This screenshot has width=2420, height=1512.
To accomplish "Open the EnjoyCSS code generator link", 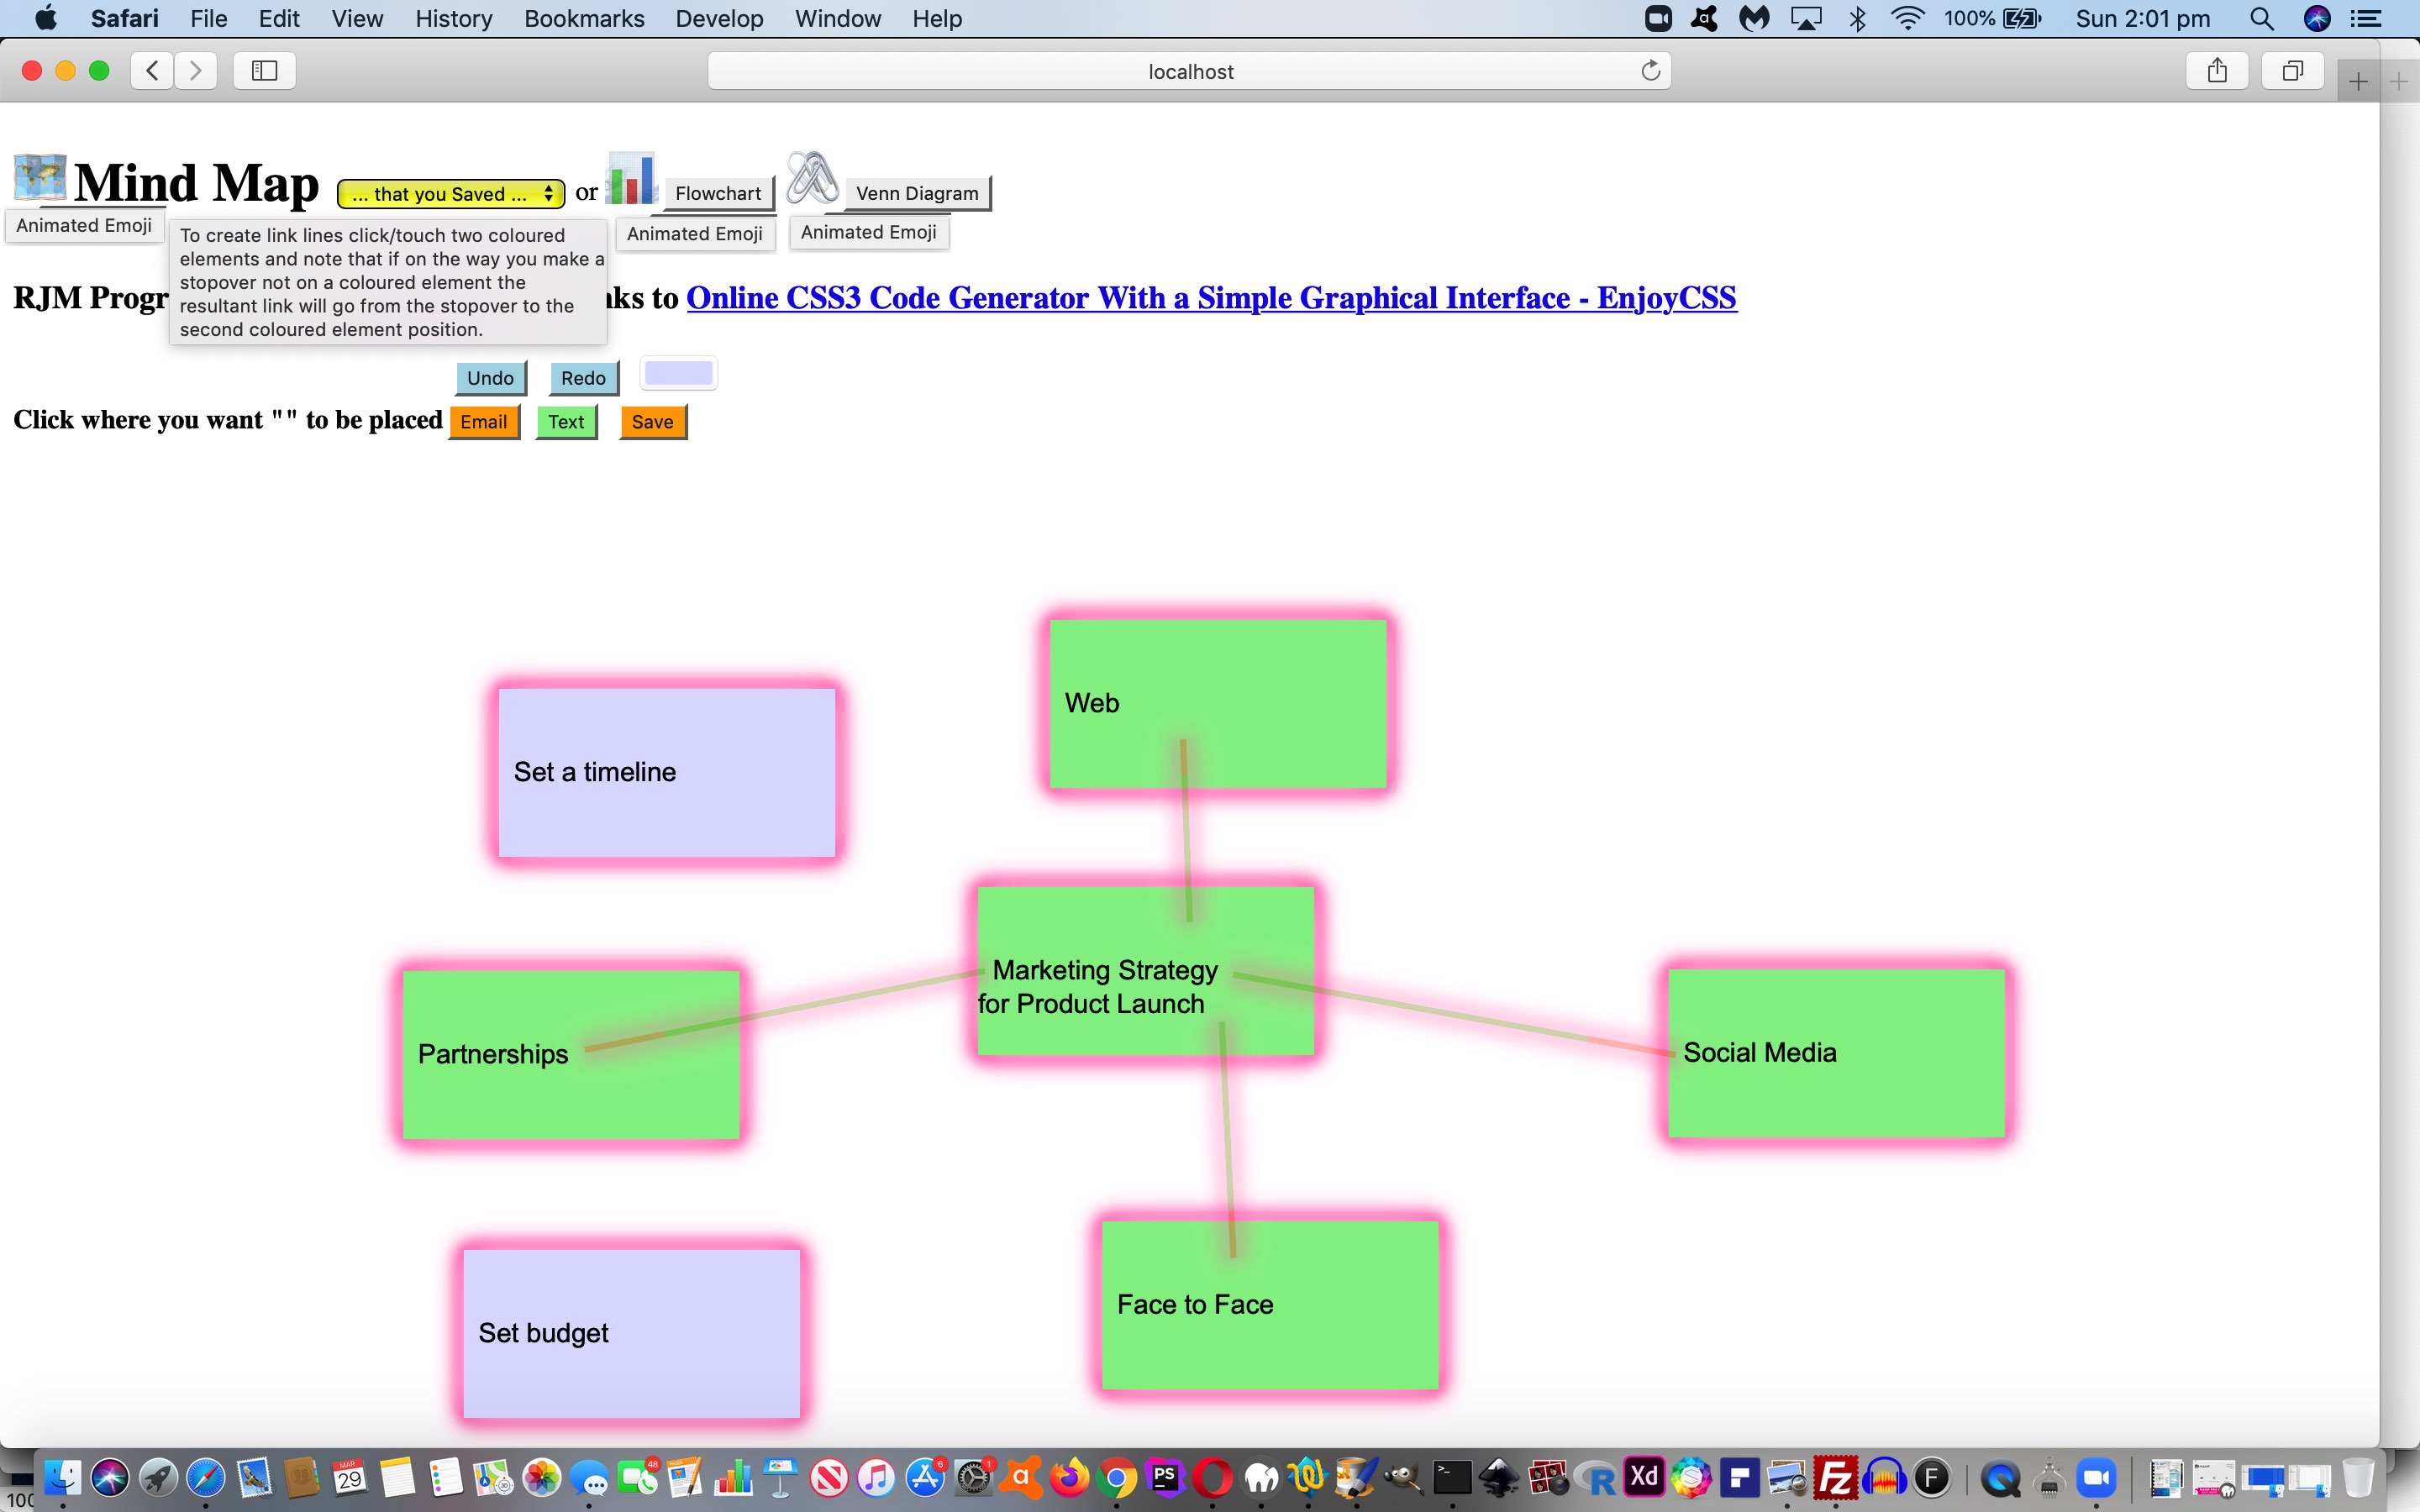I will pos(1211,298).
